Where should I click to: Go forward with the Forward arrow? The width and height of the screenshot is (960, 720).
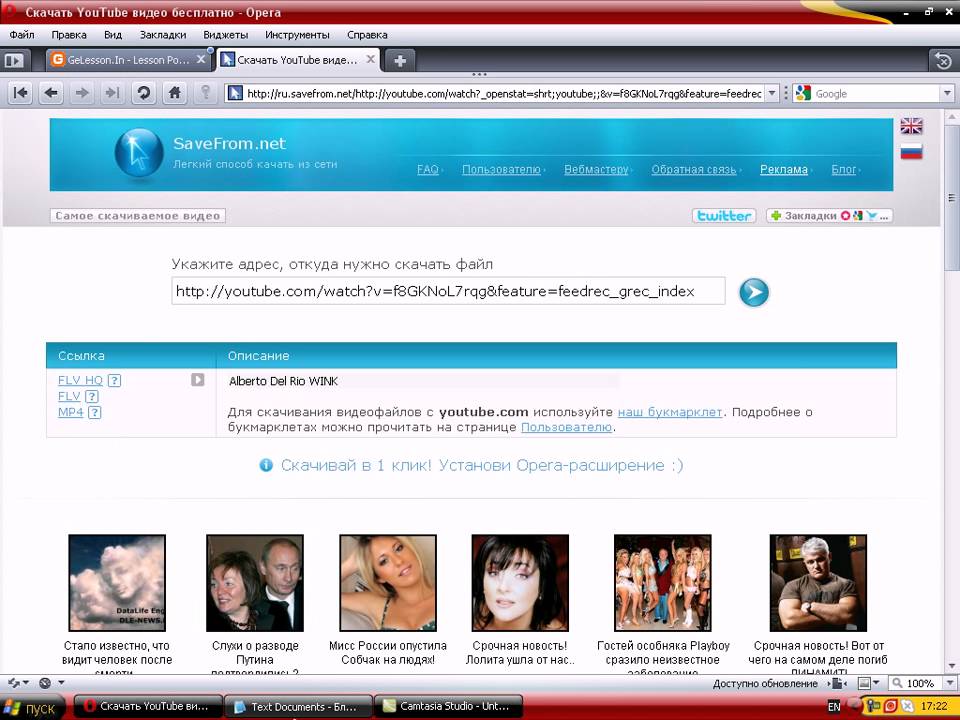point(82,93)
